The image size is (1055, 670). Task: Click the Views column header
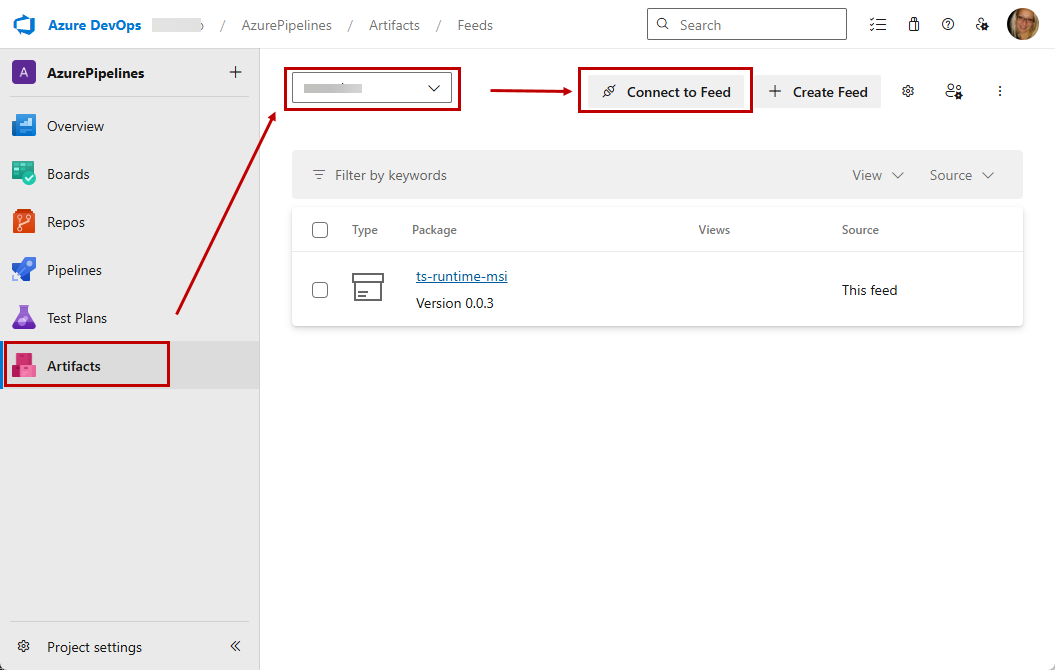[x=714, y=230]
